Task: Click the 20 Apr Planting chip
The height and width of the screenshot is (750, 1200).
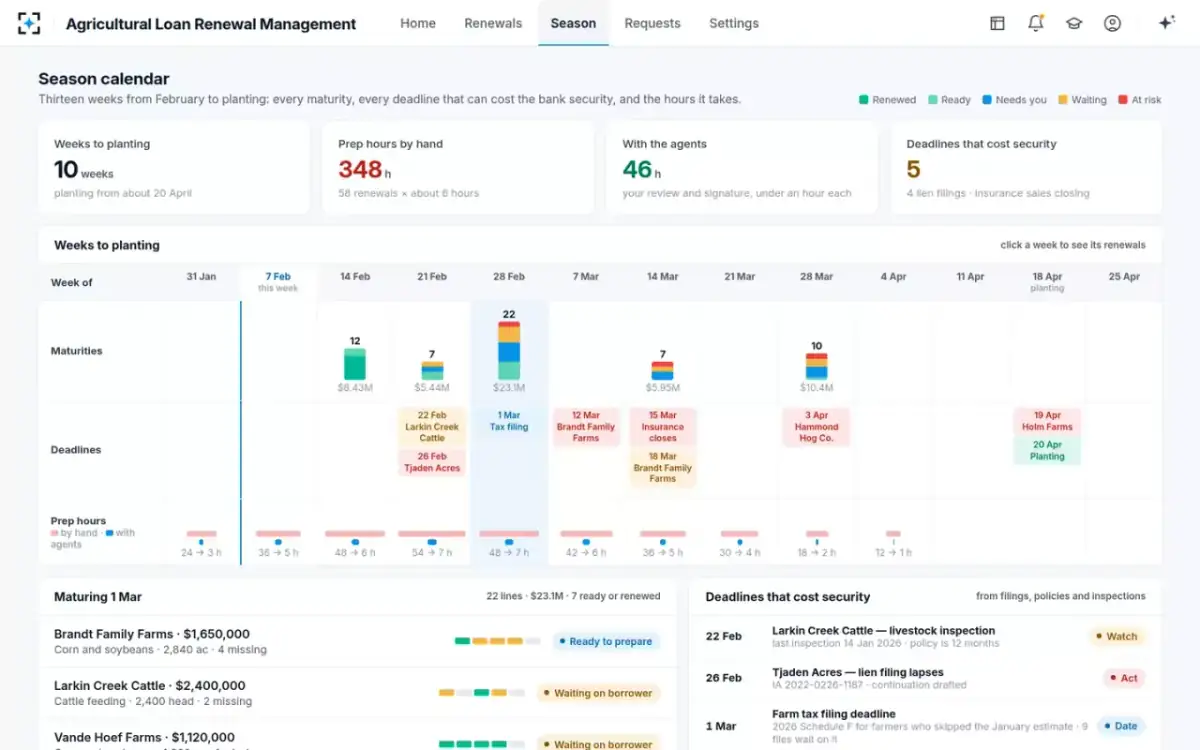Action: click(1047, 451)
